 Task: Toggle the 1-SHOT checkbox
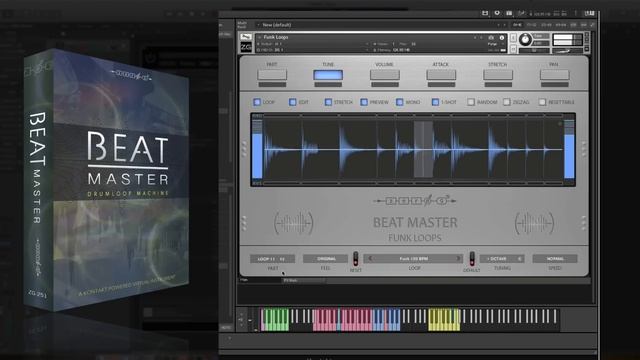coord(436,102)
